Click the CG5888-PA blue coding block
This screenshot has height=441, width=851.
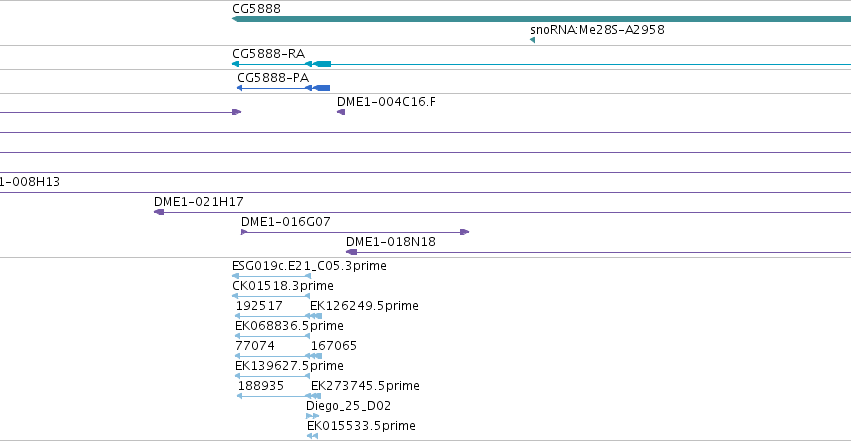coord(321,88)
